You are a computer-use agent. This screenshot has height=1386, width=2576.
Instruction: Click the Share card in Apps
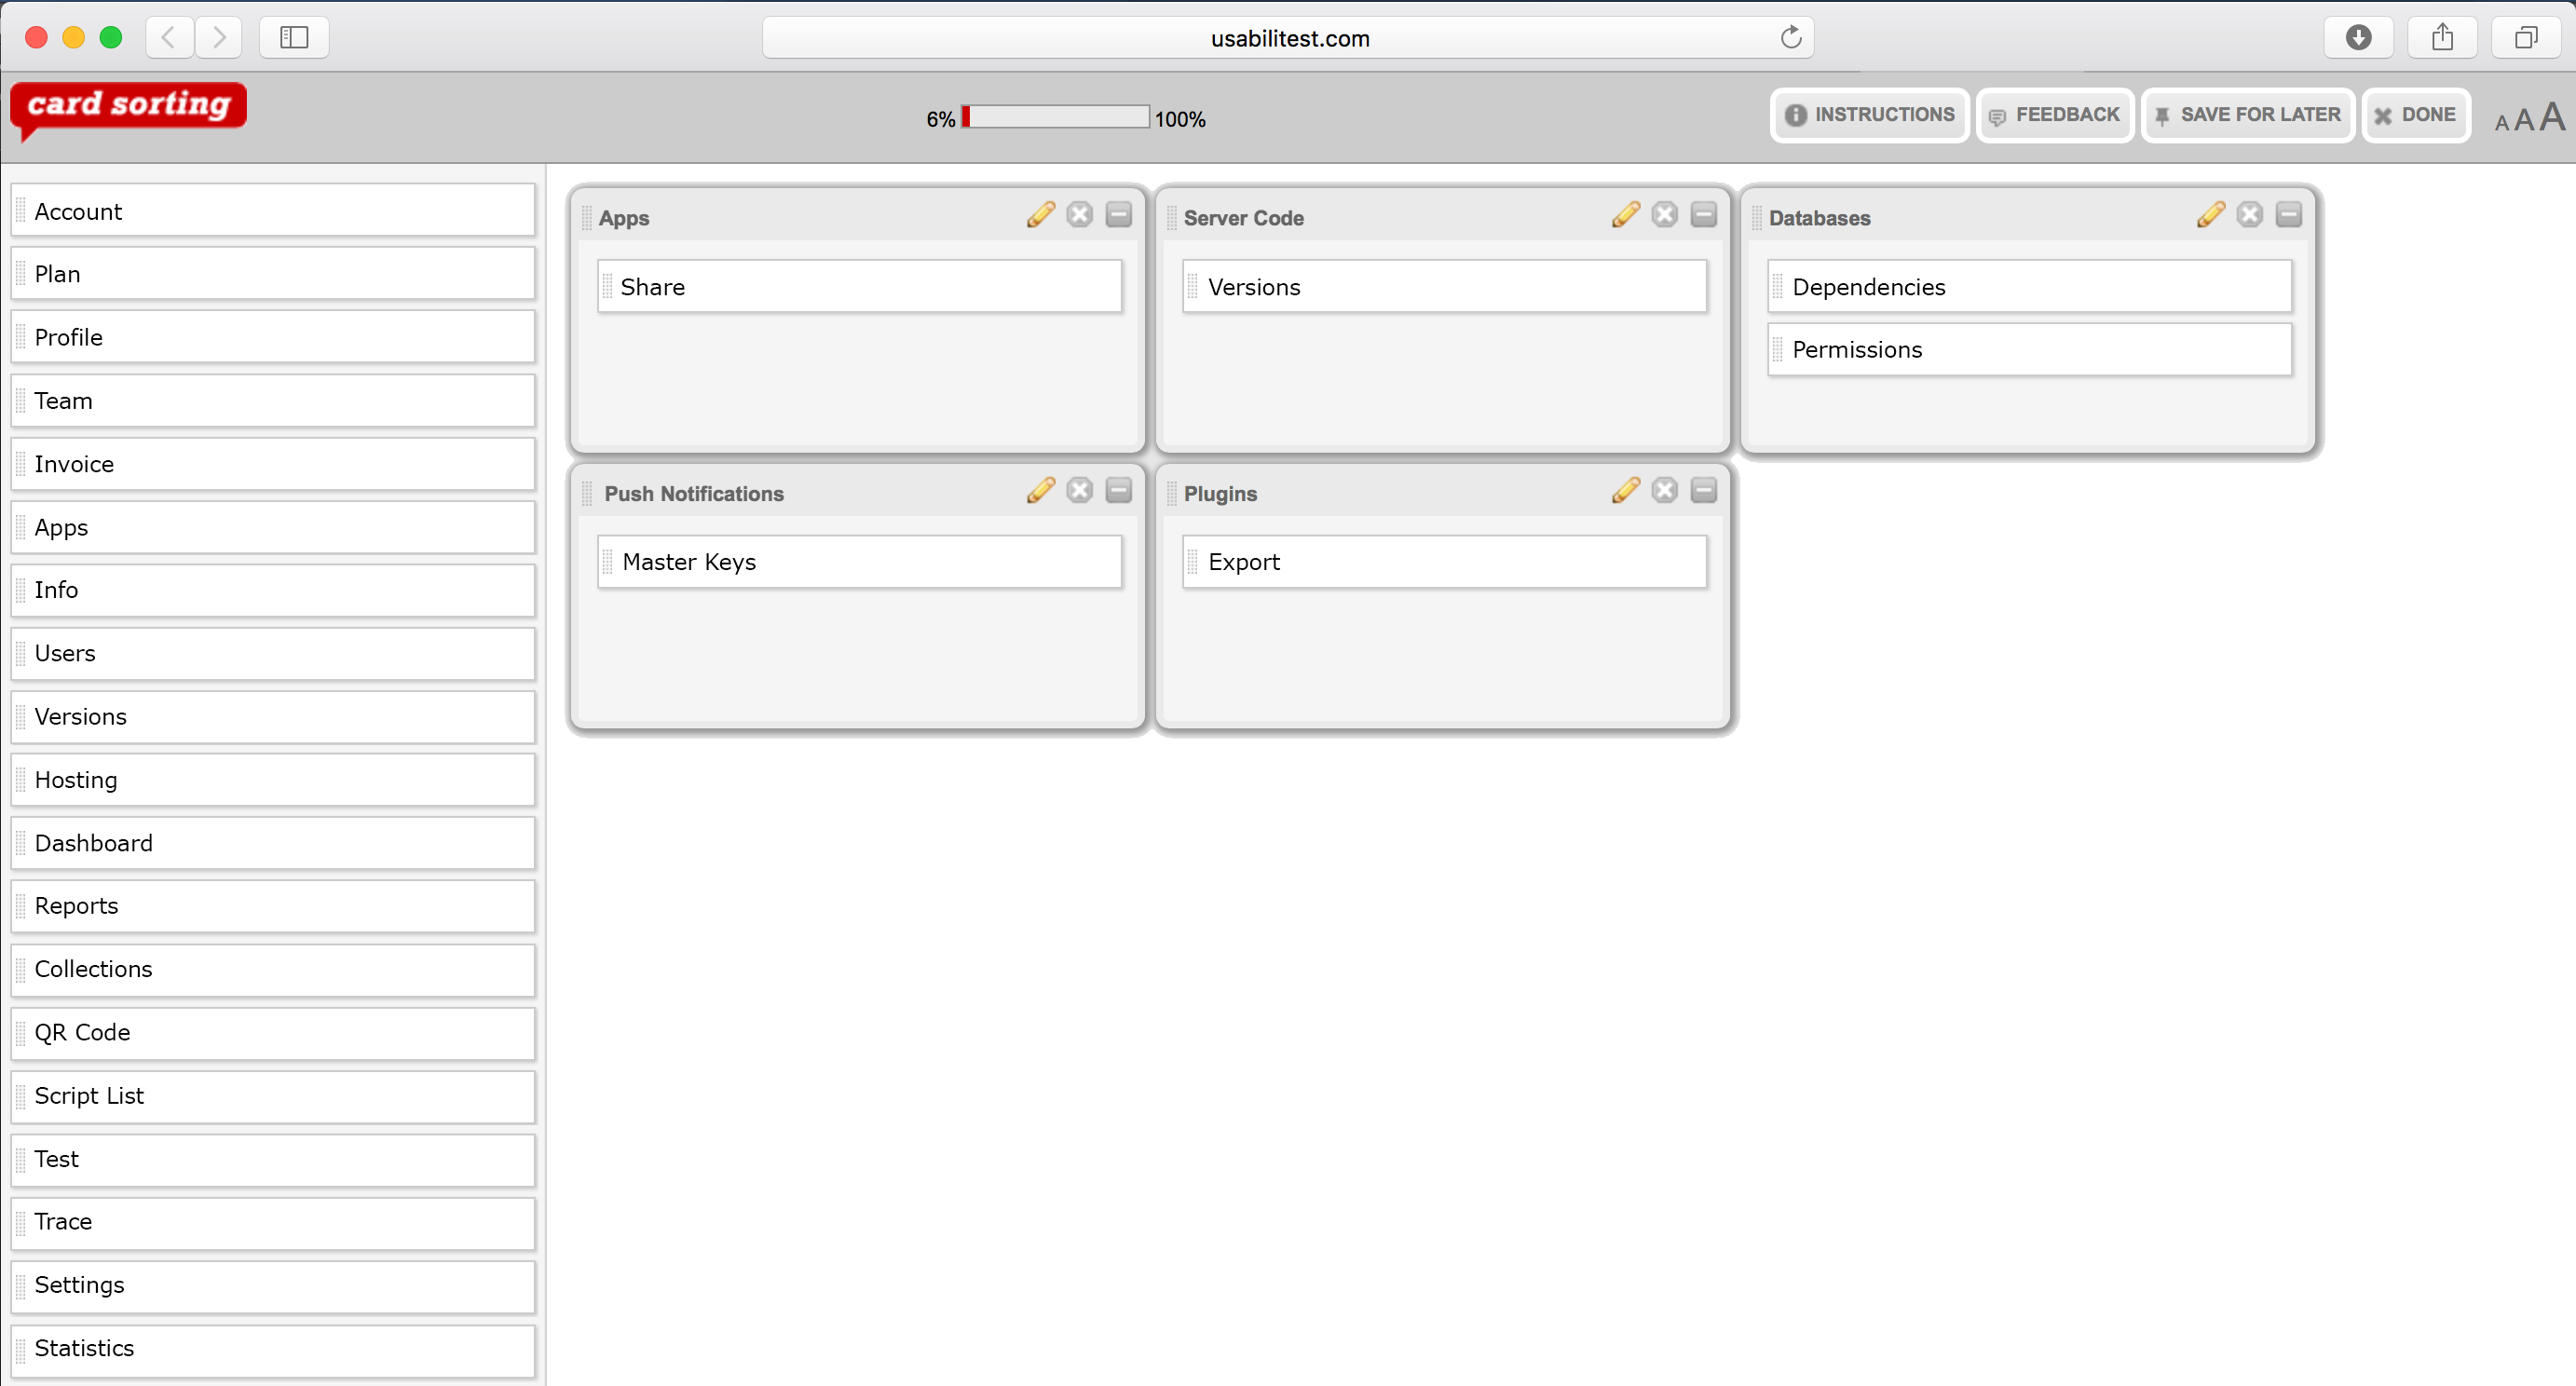click(x=859, y=287)
